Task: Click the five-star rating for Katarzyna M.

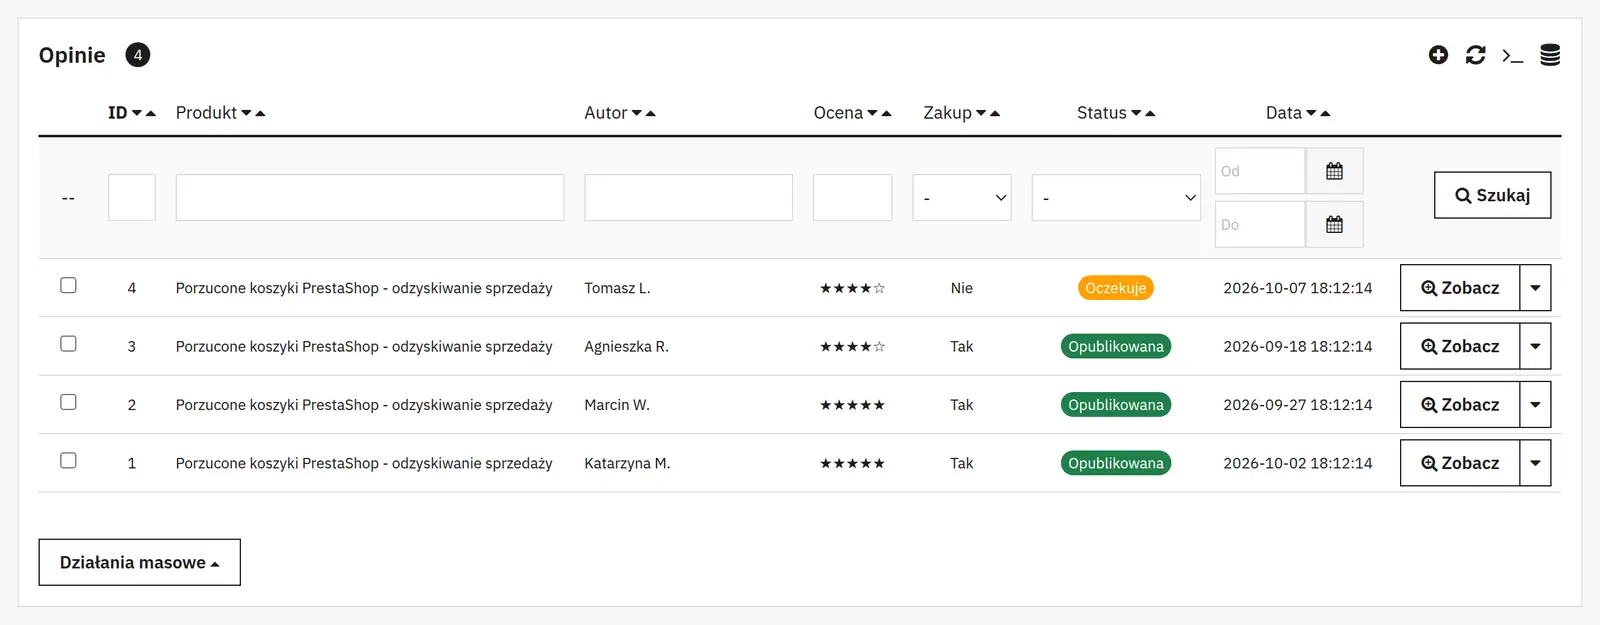Action: click(852, 463)
